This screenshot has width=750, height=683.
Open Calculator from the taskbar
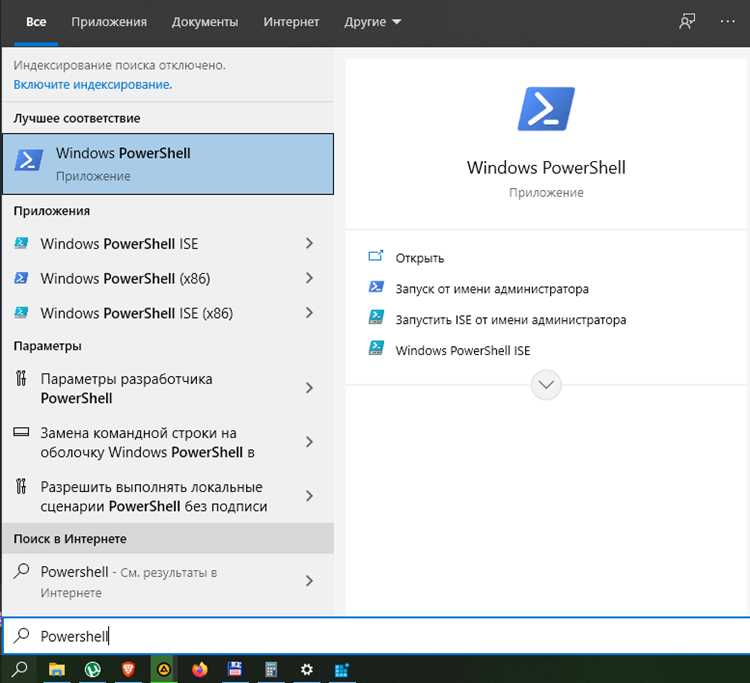(271, 670)
